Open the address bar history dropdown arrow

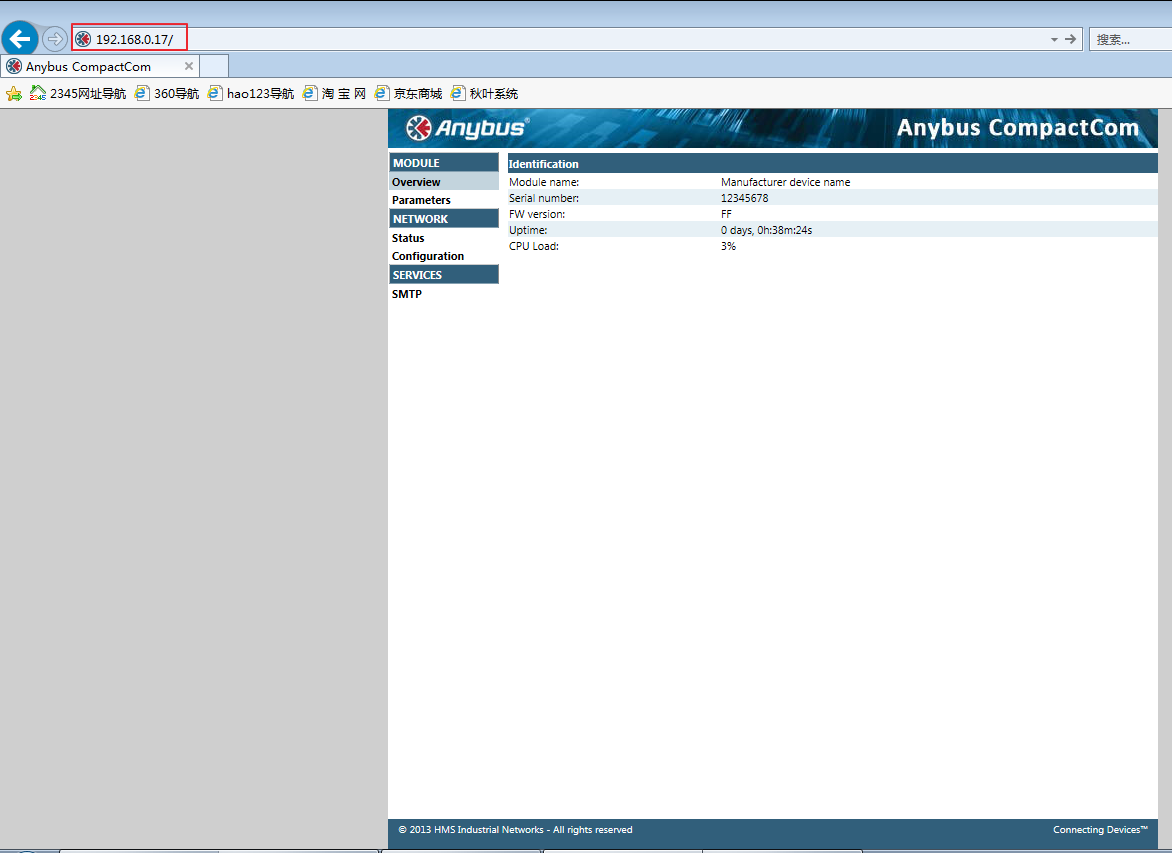point(1054,40)
